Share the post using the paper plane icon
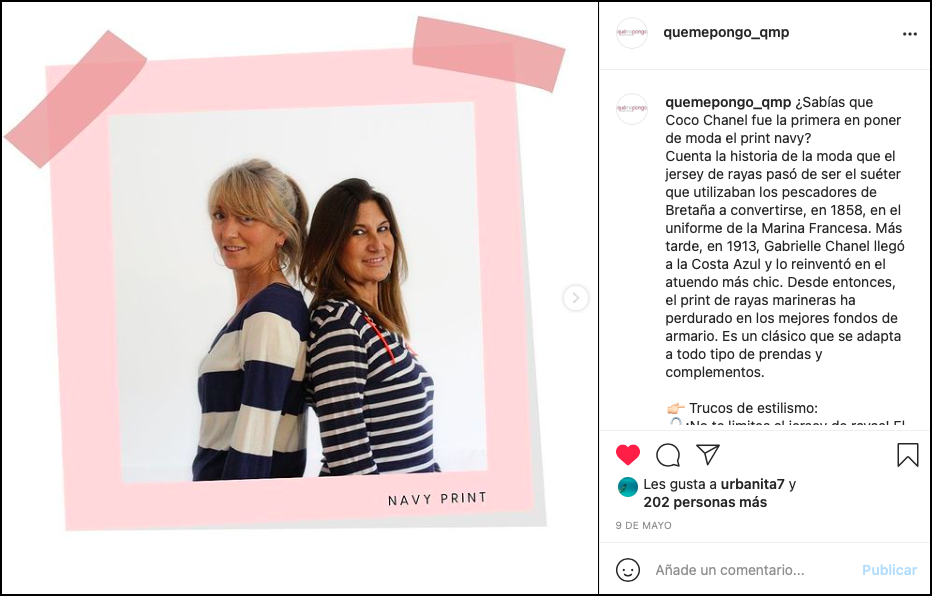The width and height of the screenshot is (932, 596). pos(708,455)
